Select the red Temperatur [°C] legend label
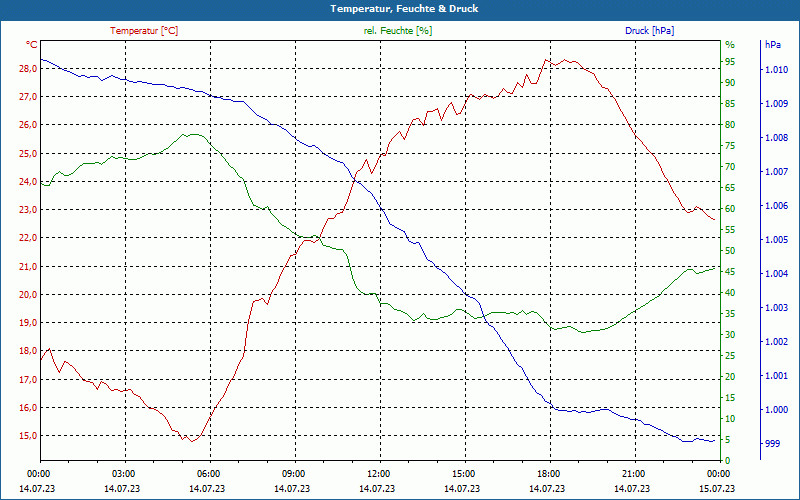800x500 pixels. point(144,31)
